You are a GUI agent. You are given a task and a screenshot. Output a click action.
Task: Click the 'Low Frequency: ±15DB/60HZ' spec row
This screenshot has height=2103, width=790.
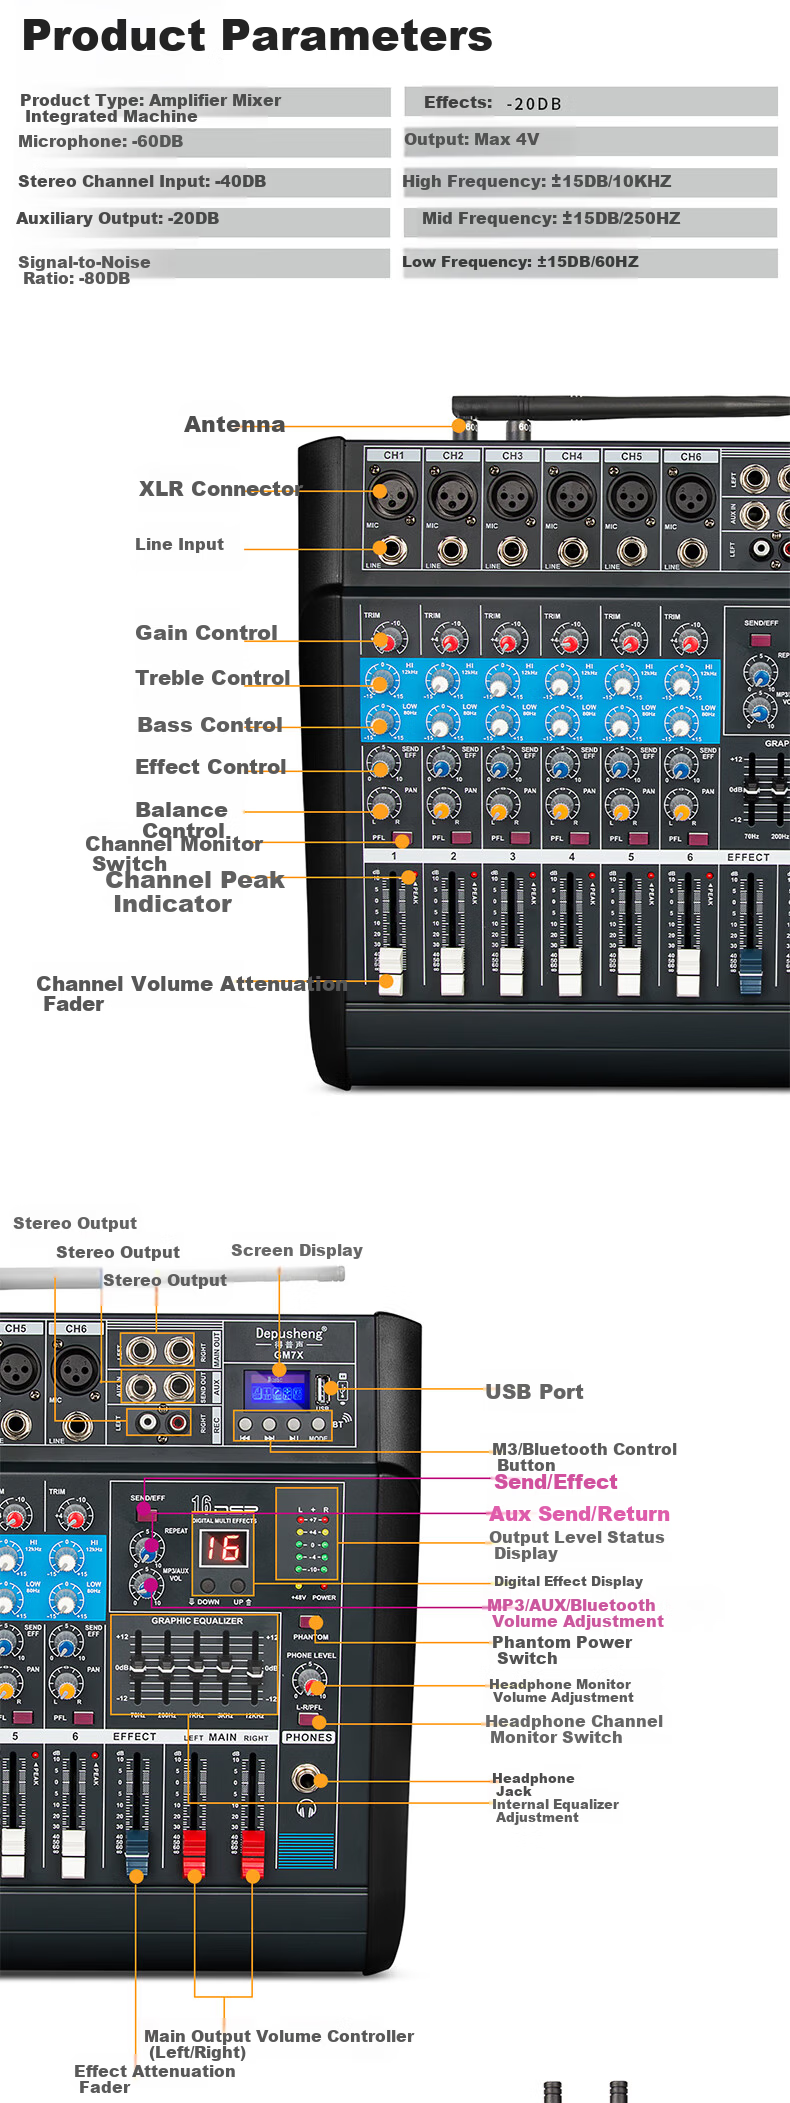(x=590, y=262)
